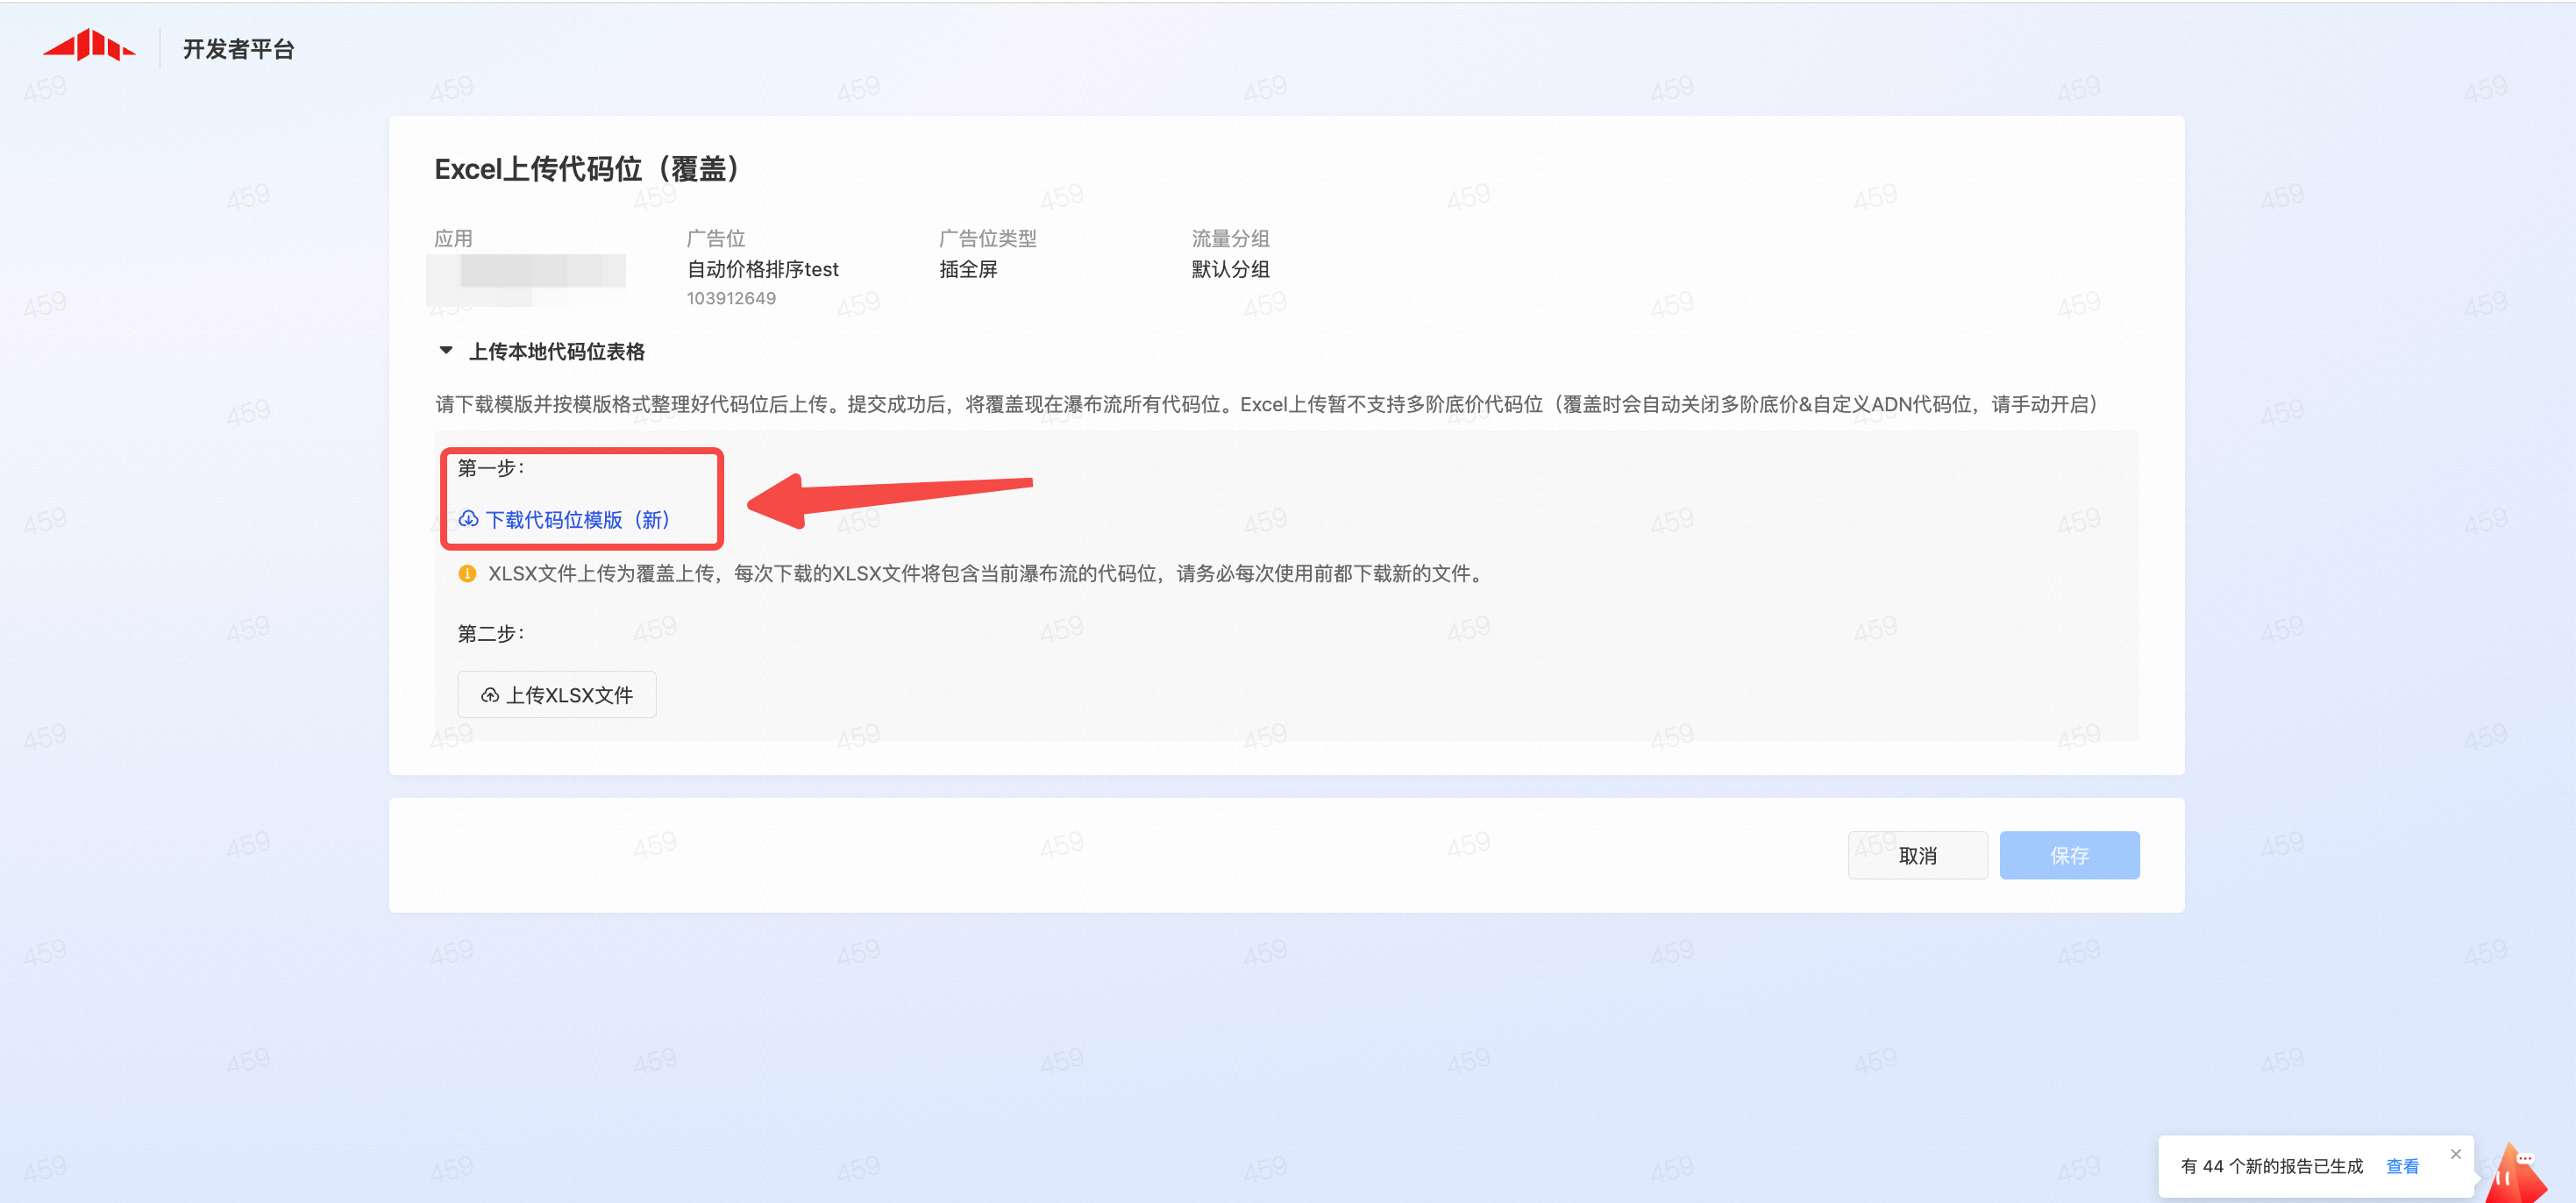Click the 取消 button
Viewport: 2576px width, 1203px height.
(1916, 855)
